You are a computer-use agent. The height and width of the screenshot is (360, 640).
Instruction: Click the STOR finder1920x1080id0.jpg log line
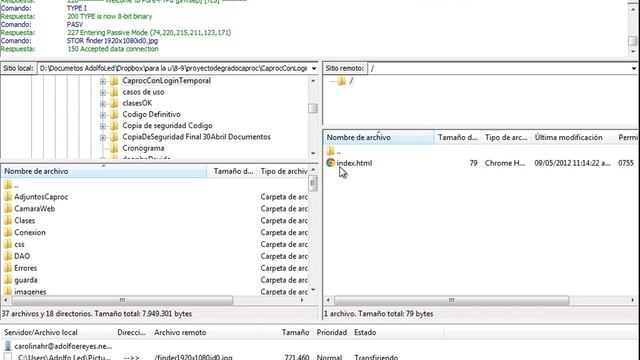(112, 41)
